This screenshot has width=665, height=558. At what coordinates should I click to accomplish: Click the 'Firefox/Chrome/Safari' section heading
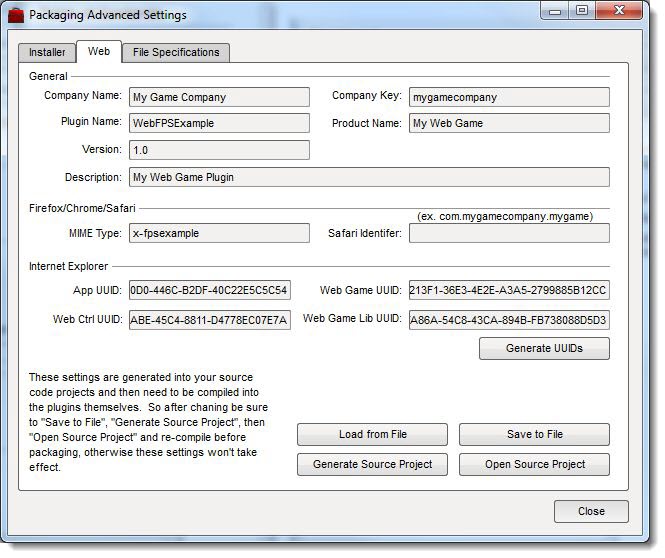pyautogui.click(x=82, y=208)
